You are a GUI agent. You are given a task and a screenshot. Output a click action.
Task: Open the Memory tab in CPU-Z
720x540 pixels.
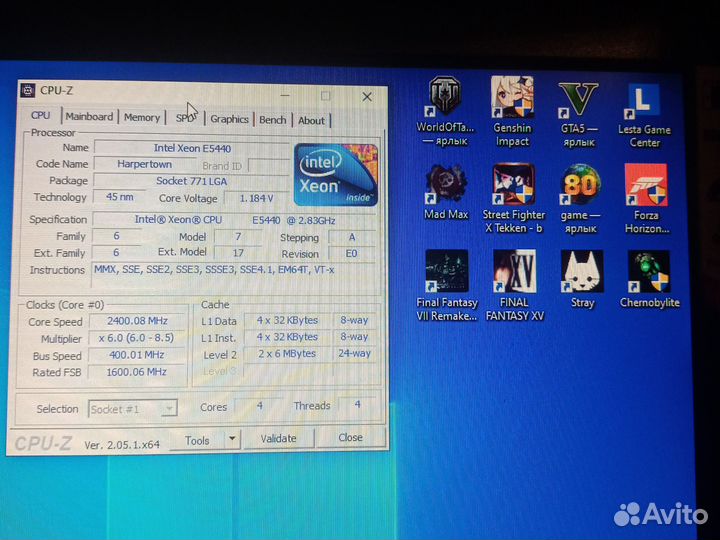pyautogui.click(x=142, y=118)
